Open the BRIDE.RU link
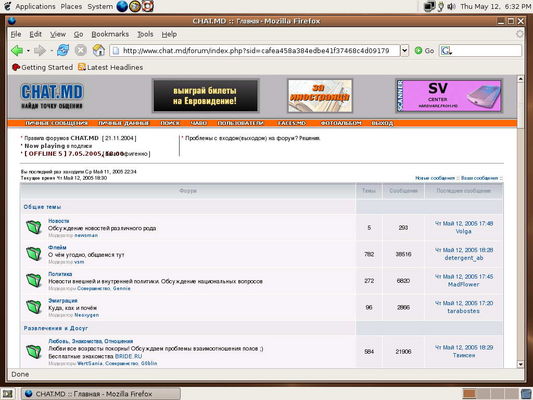 pos(128,356)
